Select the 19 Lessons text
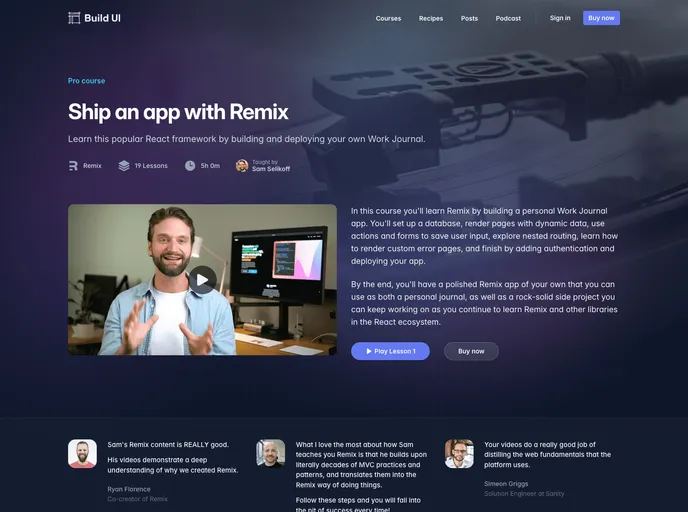The height and width of the screenshot is (512, 688). click(x=151, y=166)
